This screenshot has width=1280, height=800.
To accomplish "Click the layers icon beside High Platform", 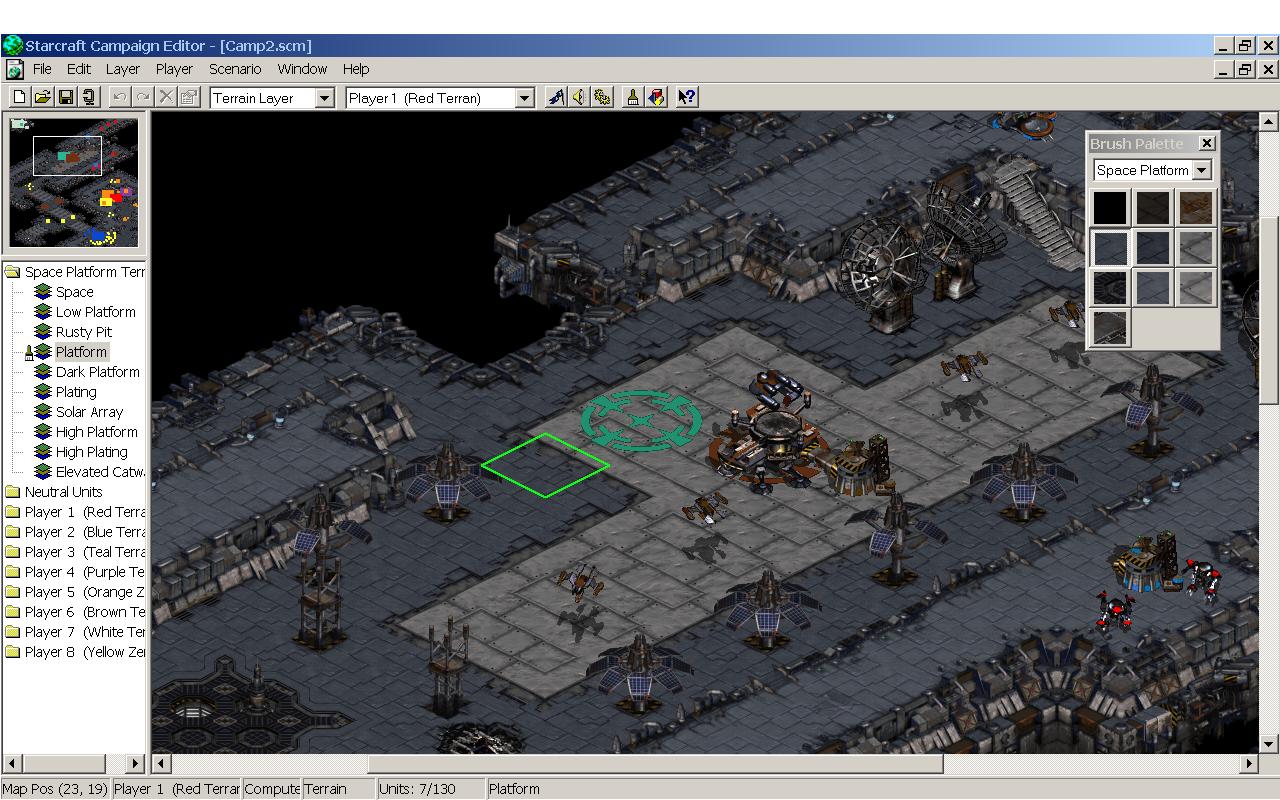I will pyautogui.click(x=42, y=432).
